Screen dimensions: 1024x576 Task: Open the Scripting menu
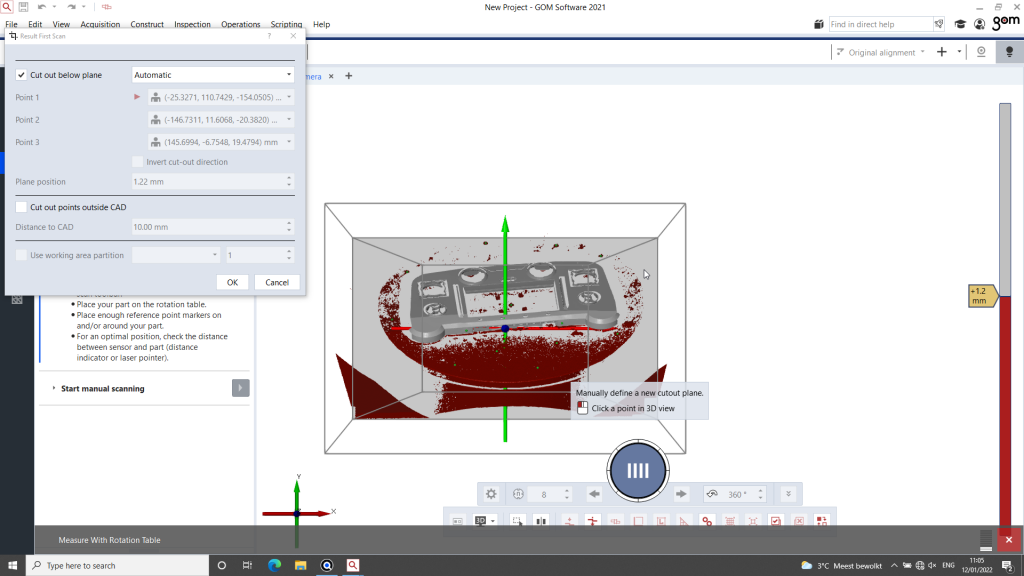click(x=286, y=24)
